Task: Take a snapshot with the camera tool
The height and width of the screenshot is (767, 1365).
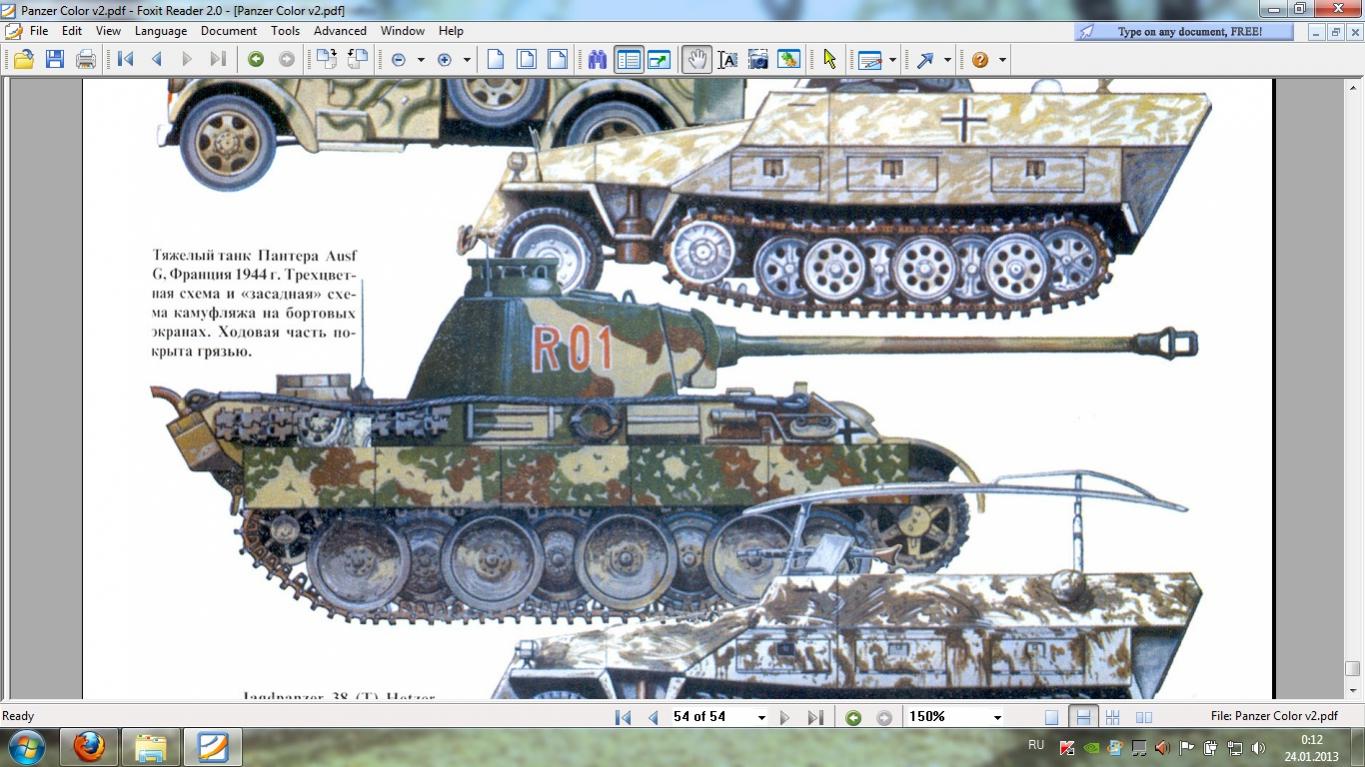Action: pos(759,59)
